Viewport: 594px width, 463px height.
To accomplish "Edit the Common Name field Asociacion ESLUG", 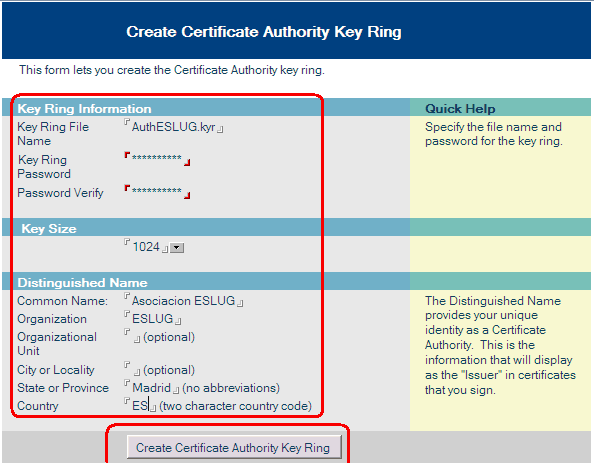I will [x=183, y=300].
